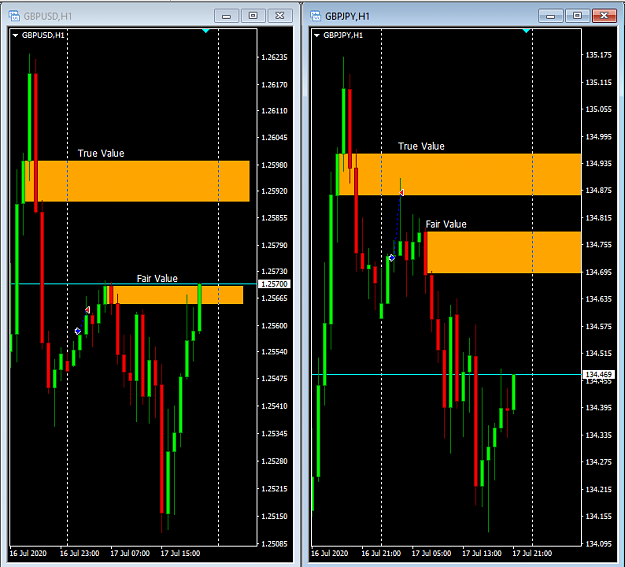Image resolution: width=625 pixels, height=567 pixels.
Task: Close the GBPUSD,H1 chart window
Action: click(x=280, y=16)
